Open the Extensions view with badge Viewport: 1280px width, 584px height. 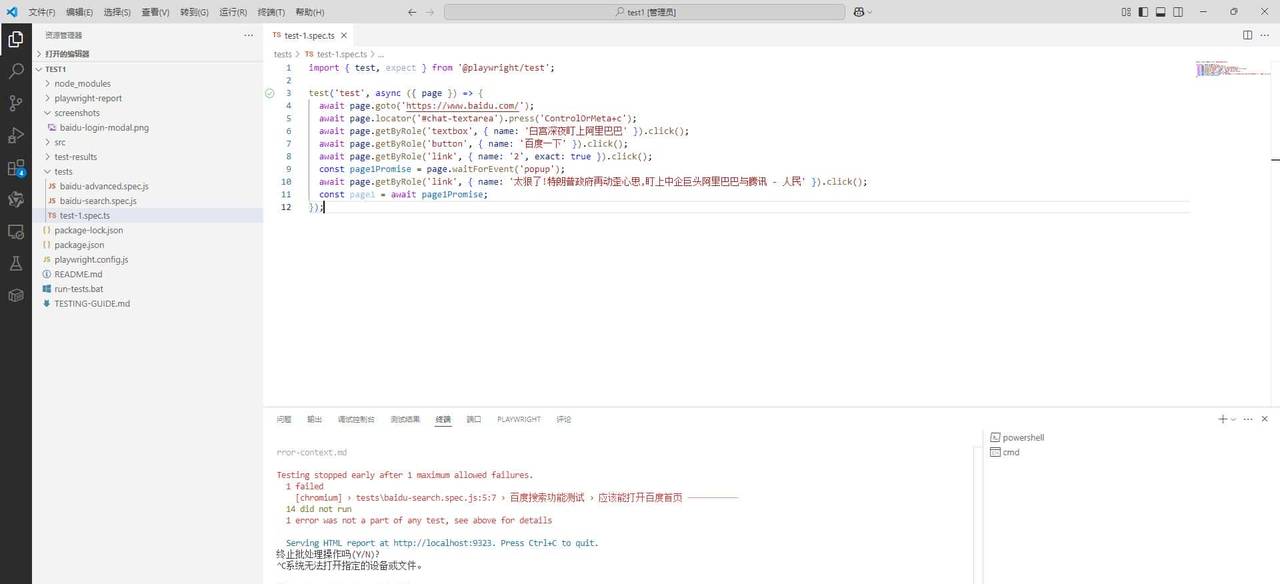tap(16, 168)
